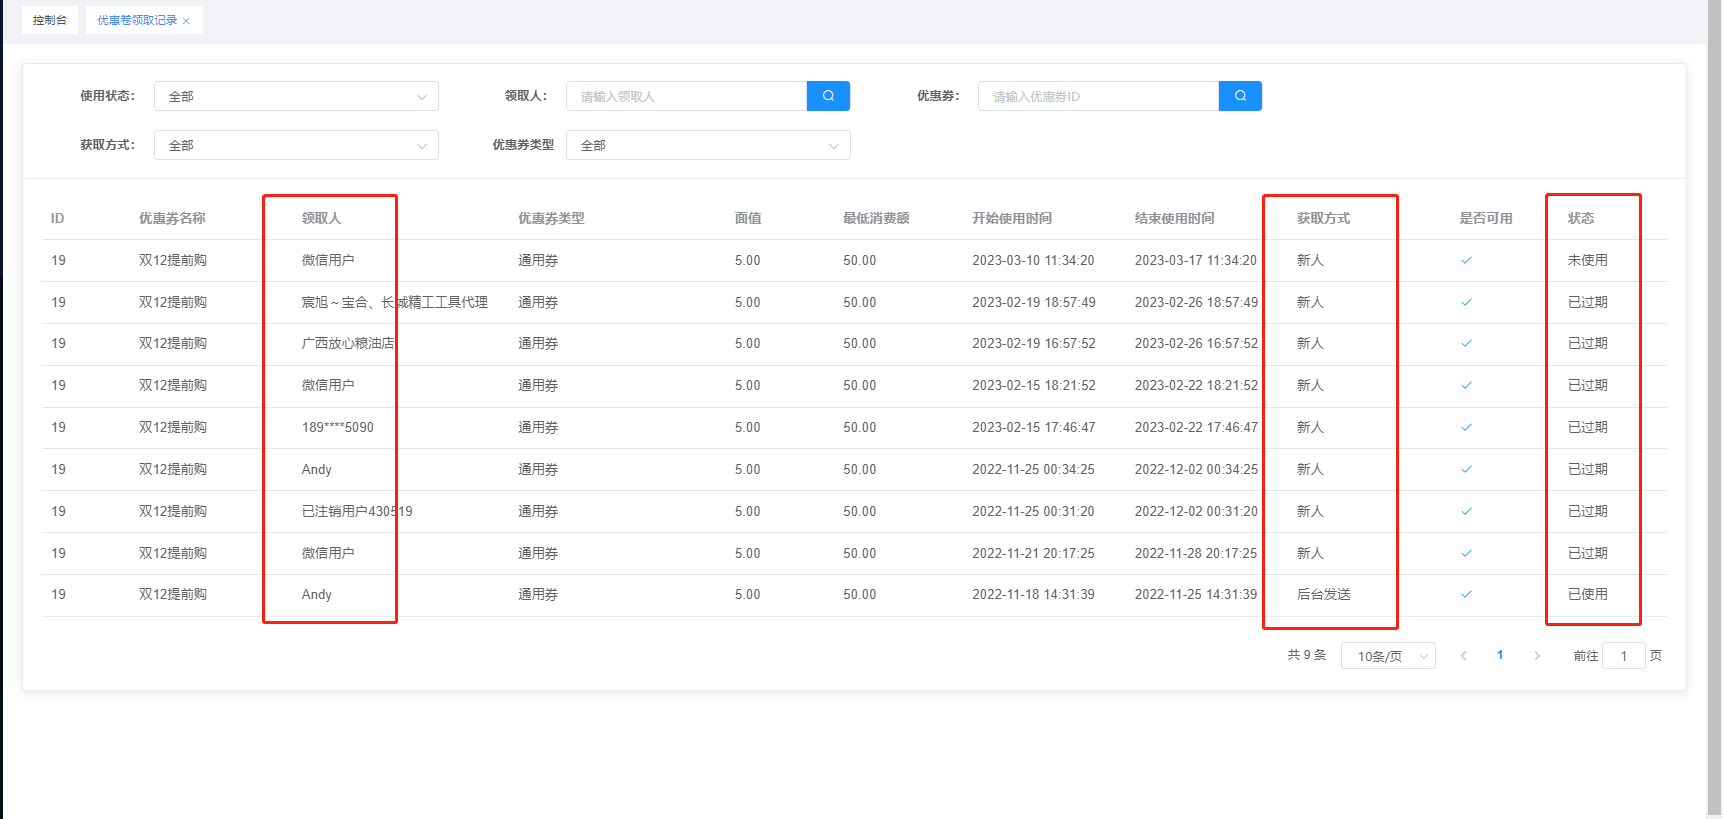Click page number 1 in pagination
Screen dimensions: 1723x819
(x=1500, y=656)
